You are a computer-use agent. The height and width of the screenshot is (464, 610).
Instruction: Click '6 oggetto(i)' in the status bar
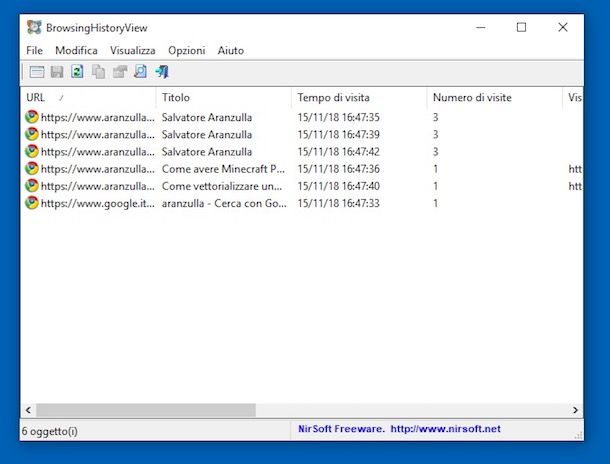pos(49,431)
